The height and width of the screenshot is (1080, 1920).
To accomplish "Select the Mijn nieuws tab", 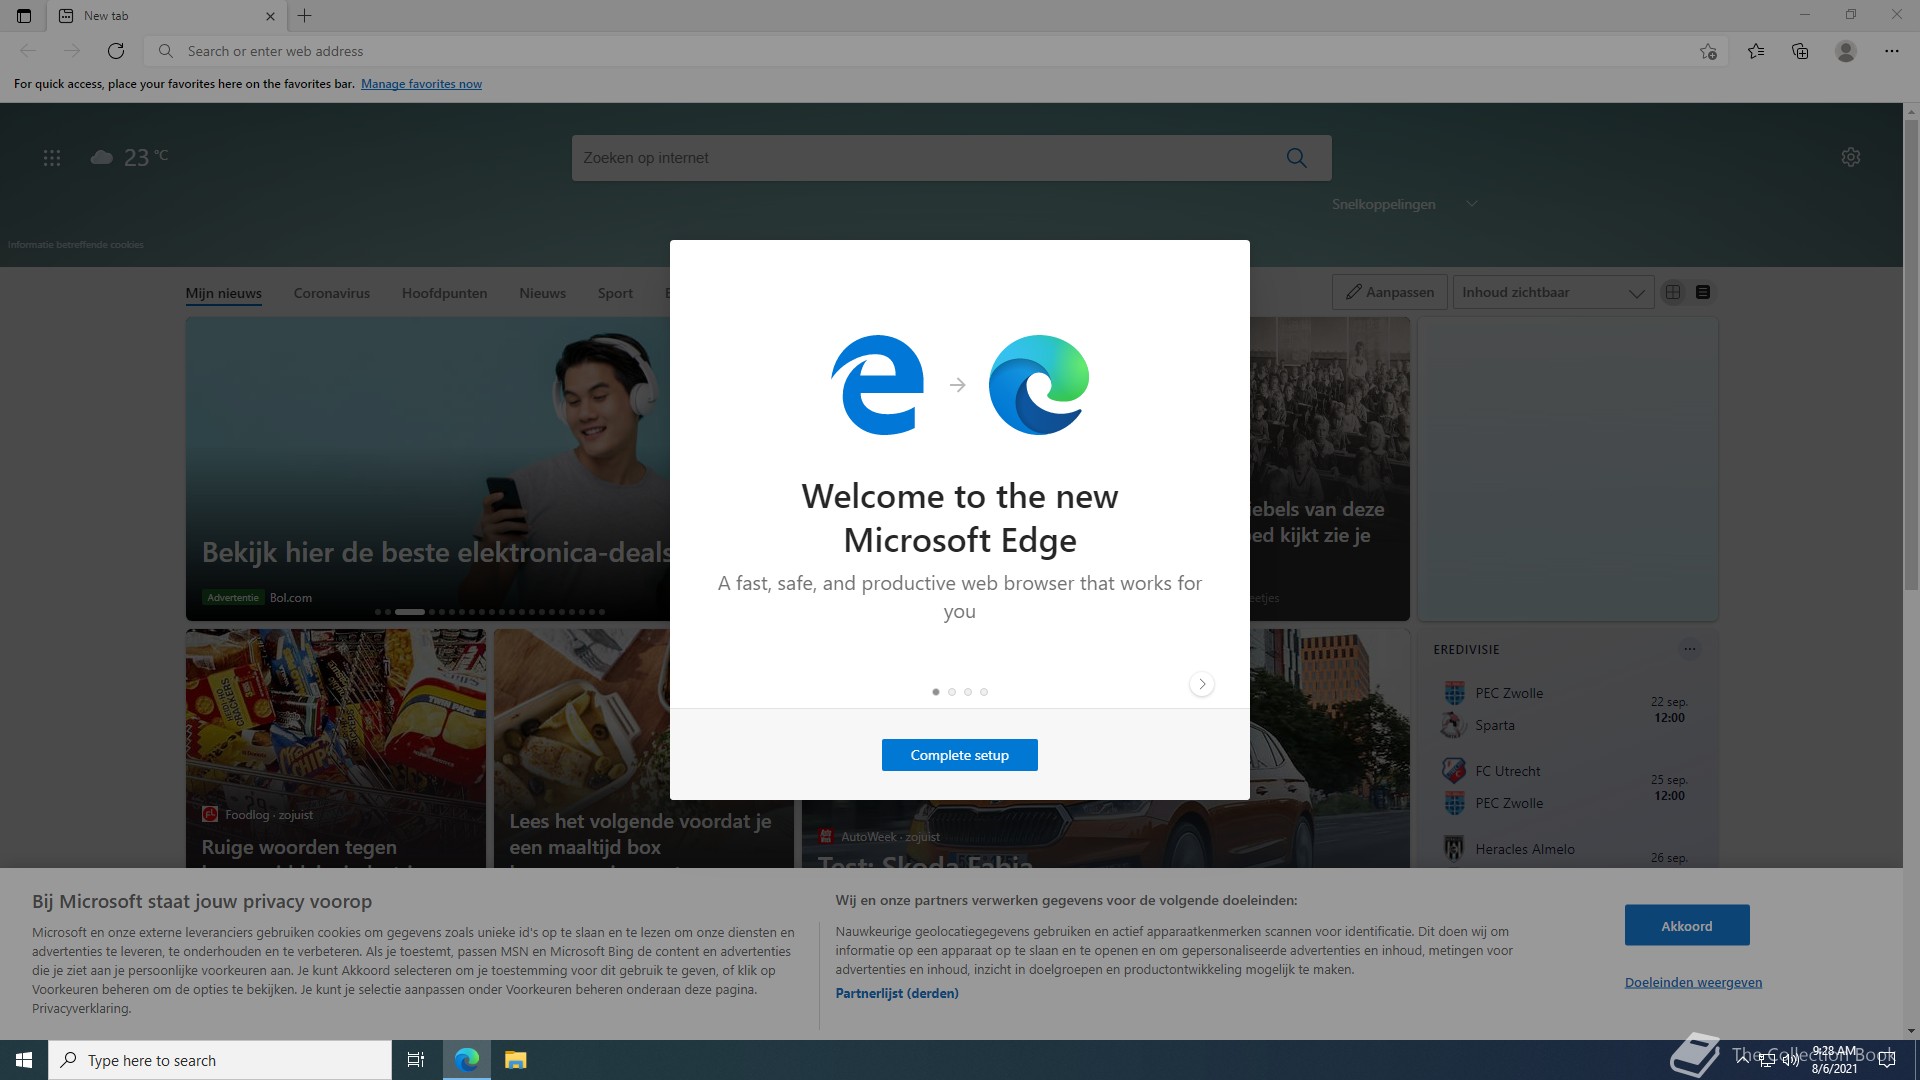I will point(224,293).
